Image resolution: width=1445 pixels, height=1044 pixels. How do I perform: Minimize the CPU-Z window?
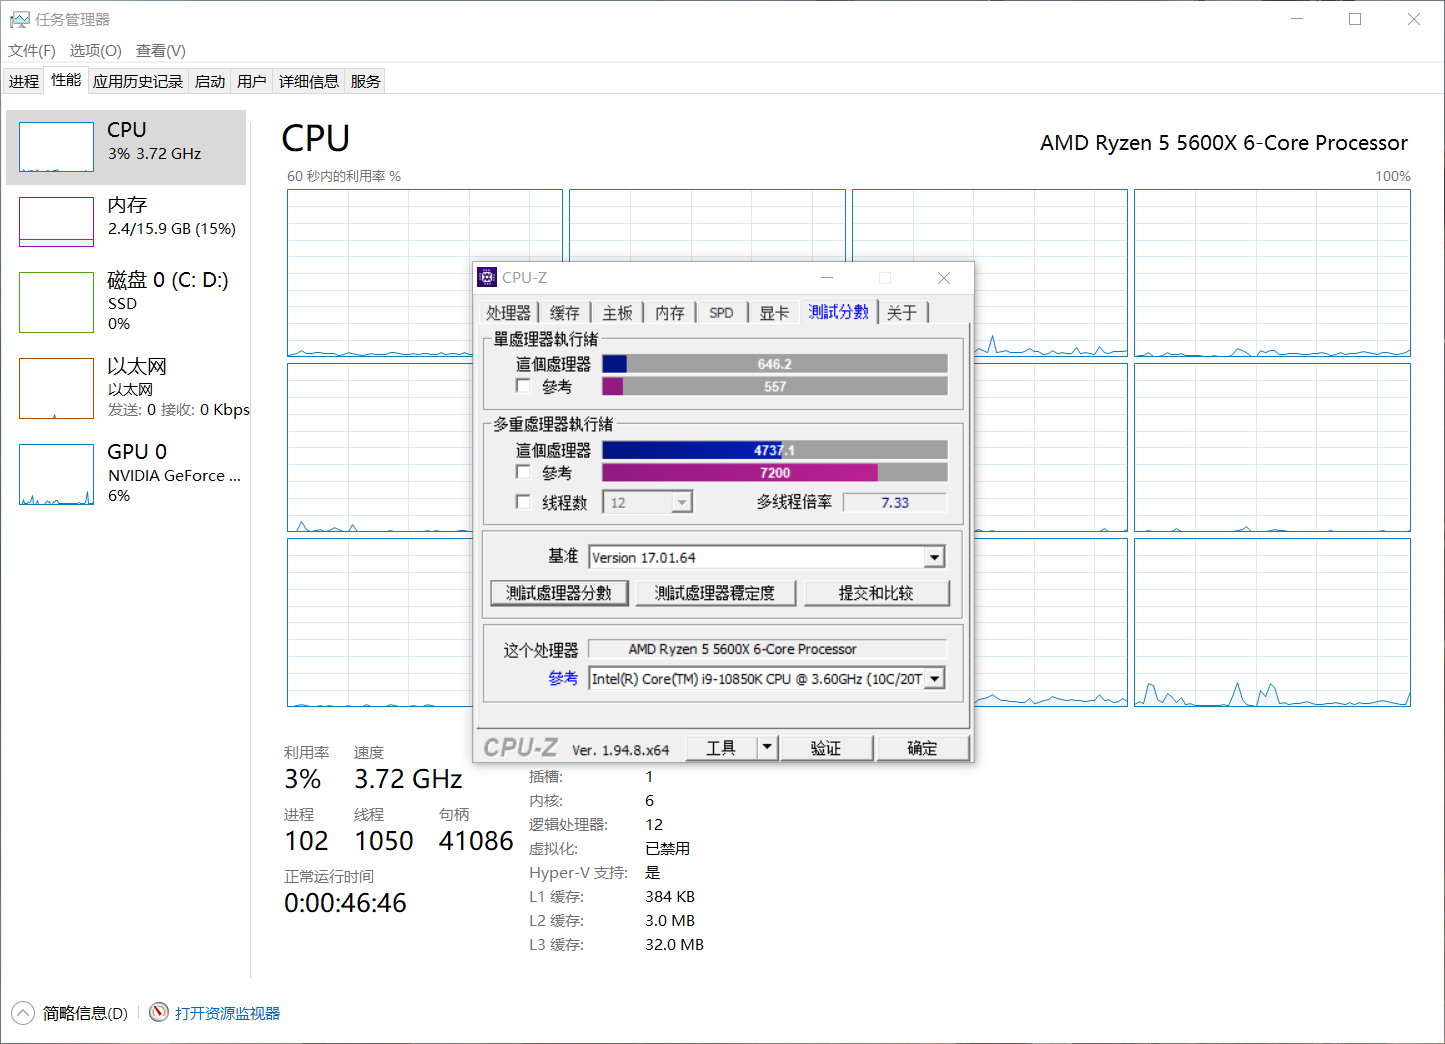(x=827, y=277)
